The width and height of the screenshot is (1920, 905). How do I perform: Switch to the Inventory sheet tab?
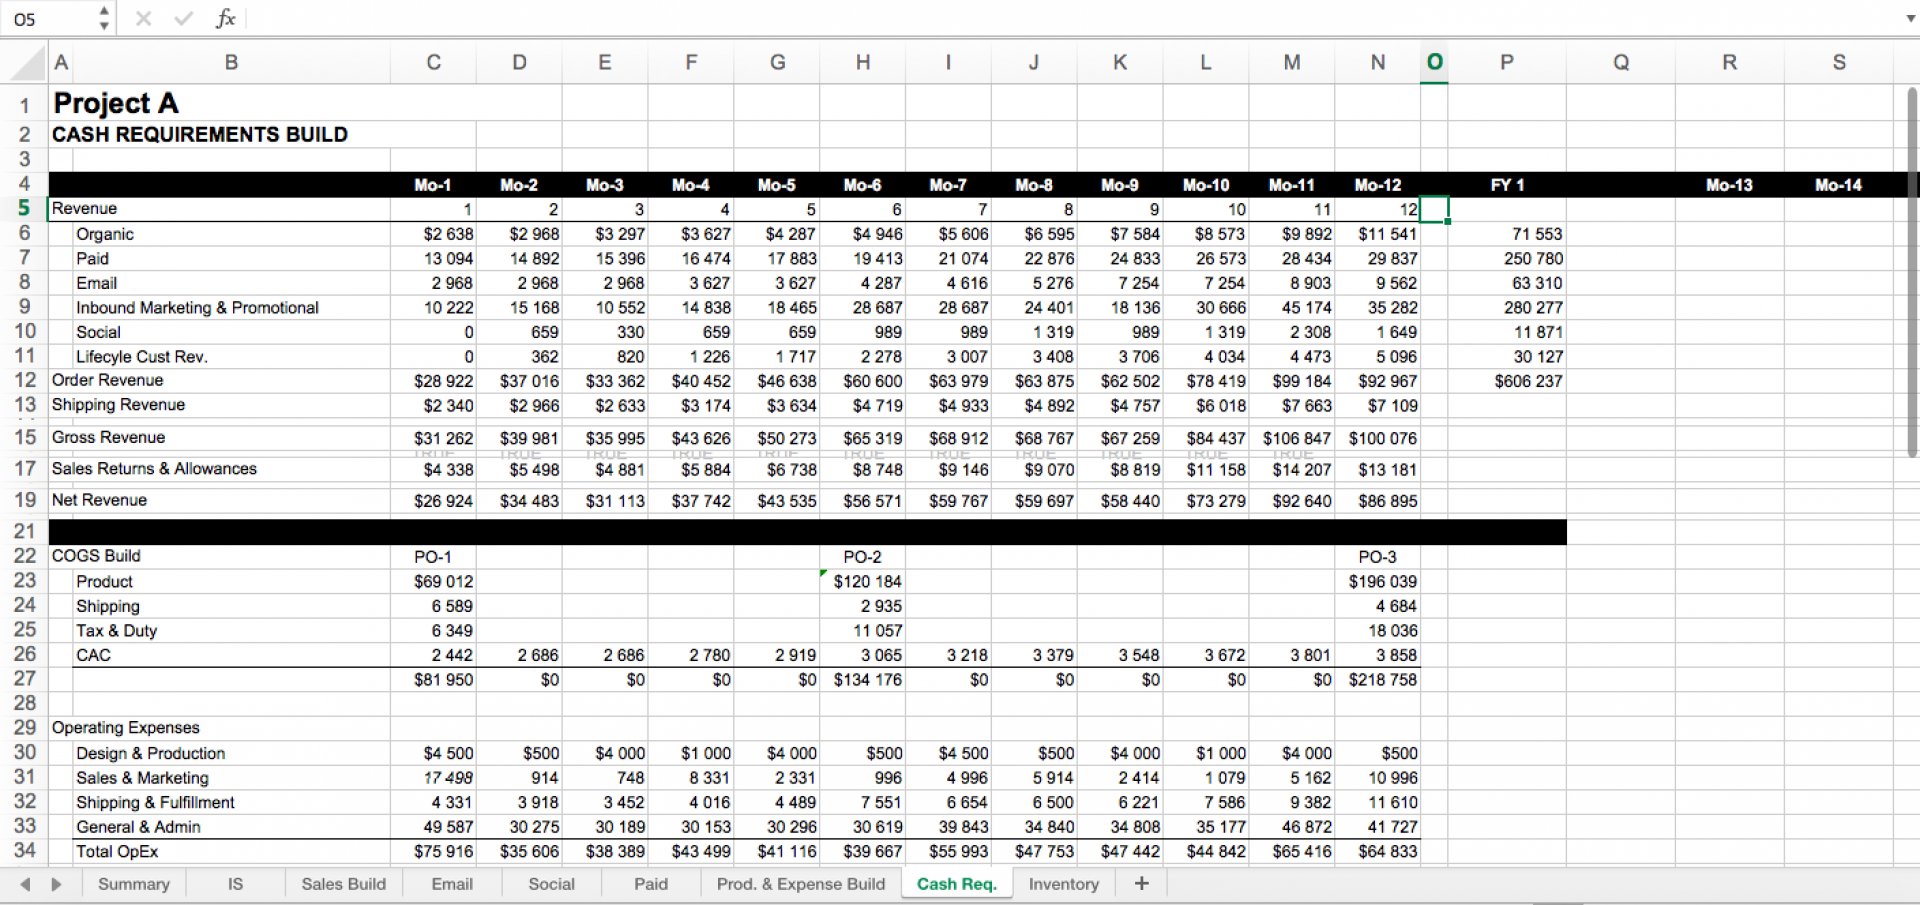coord(1063,884)
